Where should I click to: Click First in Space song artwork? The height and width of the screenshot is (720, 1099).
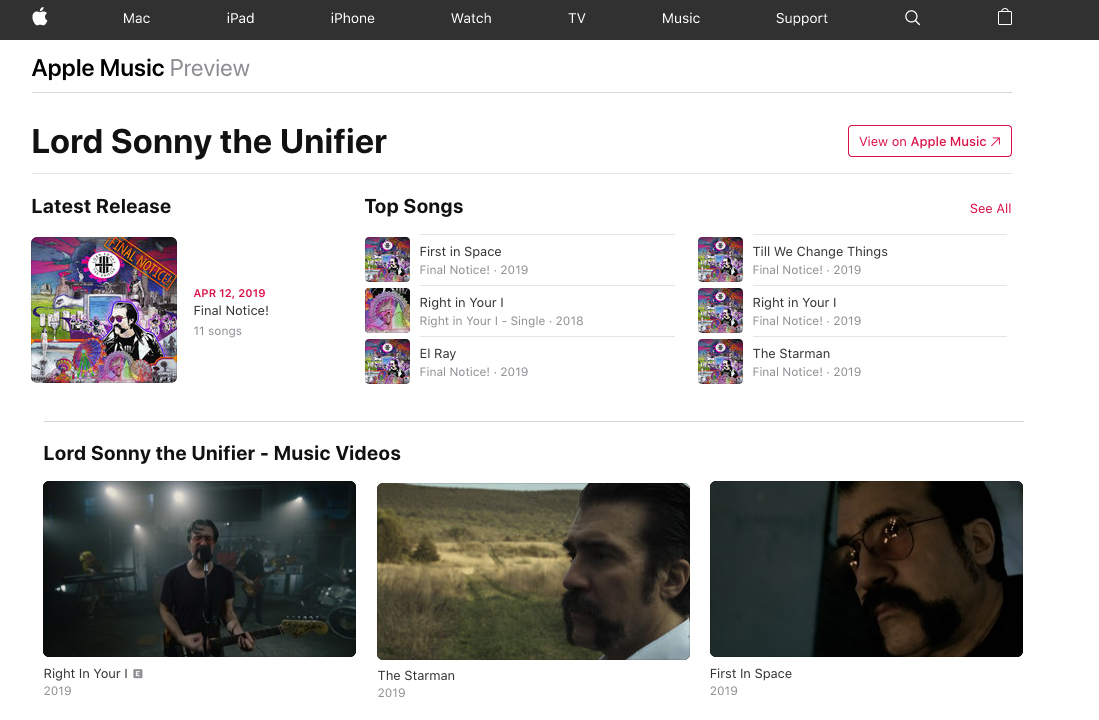tap(387, 259)
